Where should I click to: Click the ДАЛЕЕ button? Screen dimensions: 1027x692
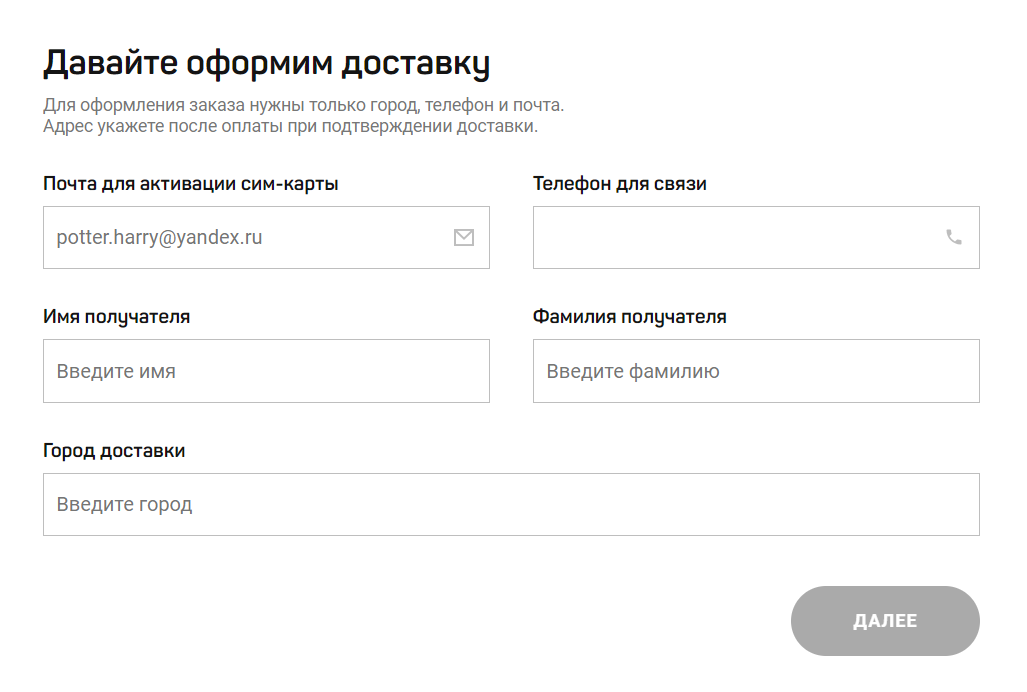point(884,621)
